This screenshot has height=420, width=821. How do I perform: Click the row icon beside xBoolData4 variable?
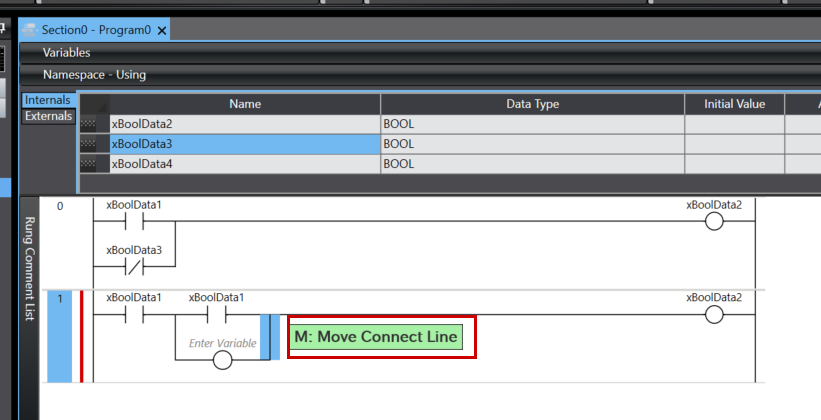tap(94, 164)
